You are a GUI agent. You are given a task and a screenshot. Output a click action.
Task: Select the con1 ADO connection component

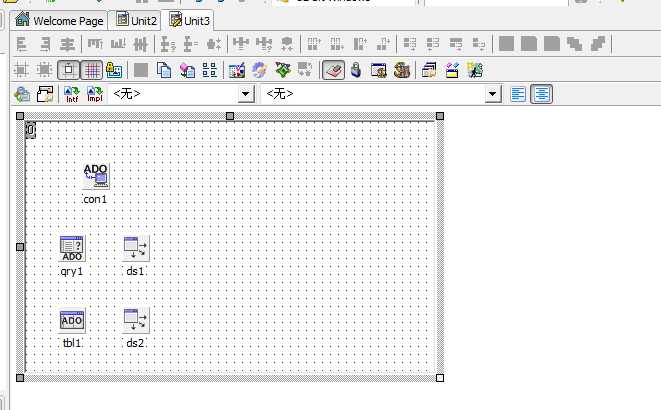96,176
